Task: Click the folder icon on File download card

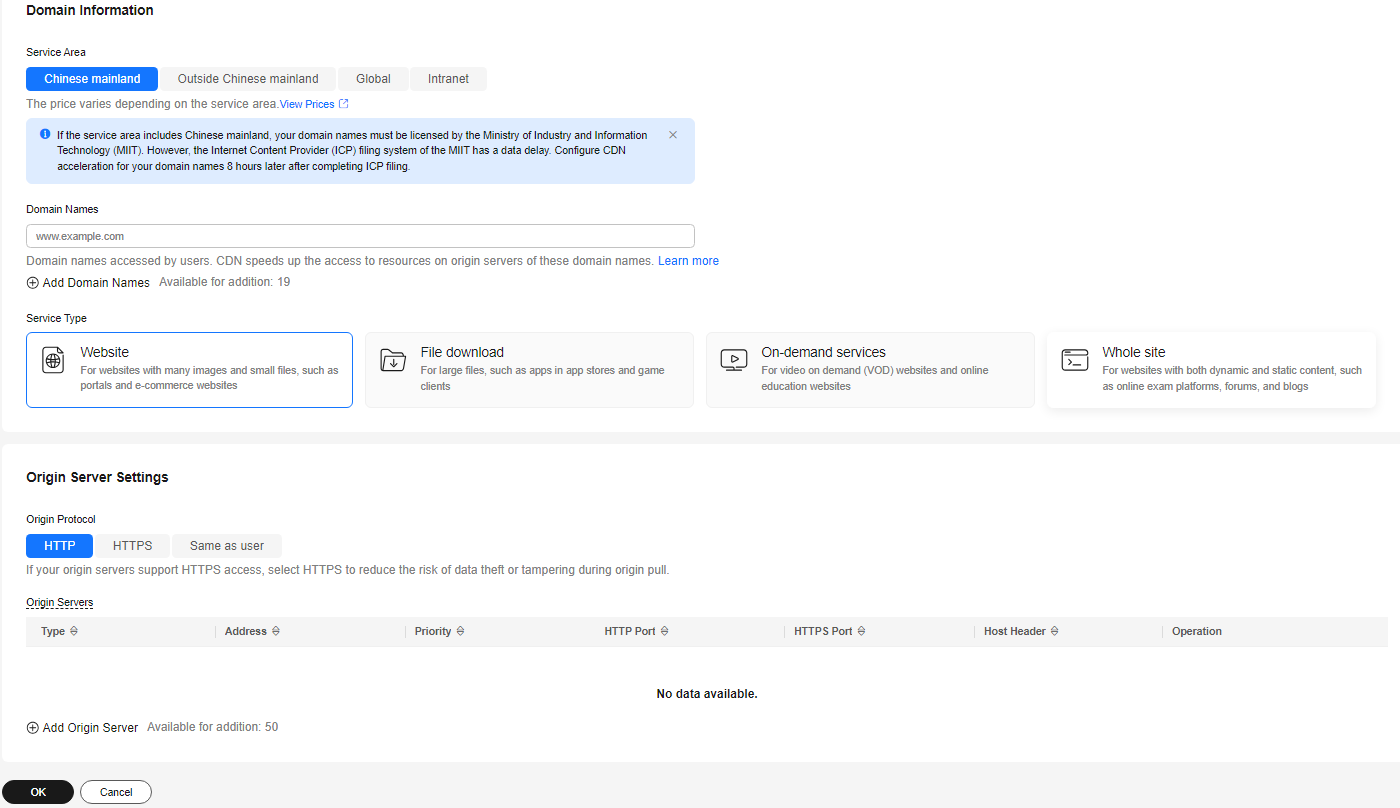Action: pyautogui.click(x=393, y=361)
